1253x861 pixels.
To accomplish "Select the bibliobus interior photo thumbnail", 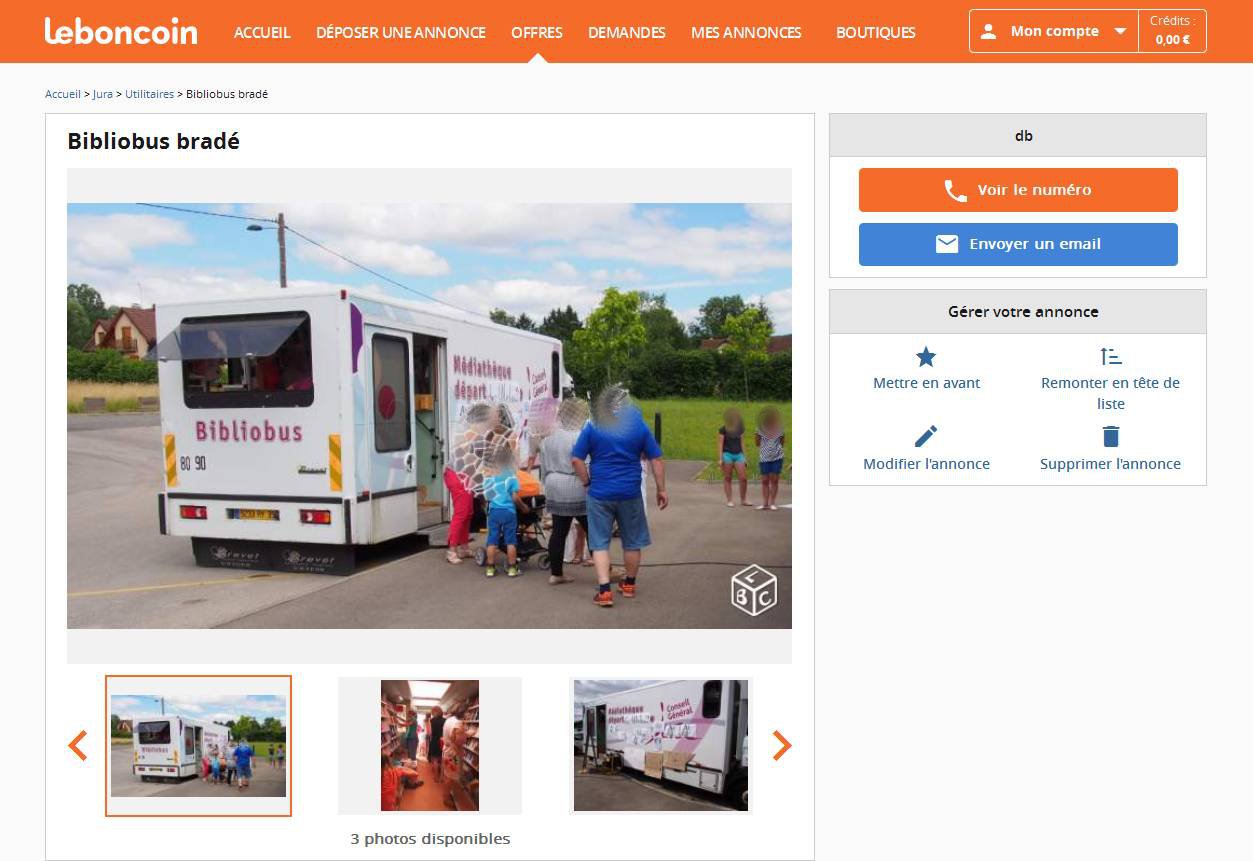I will 430,746.
